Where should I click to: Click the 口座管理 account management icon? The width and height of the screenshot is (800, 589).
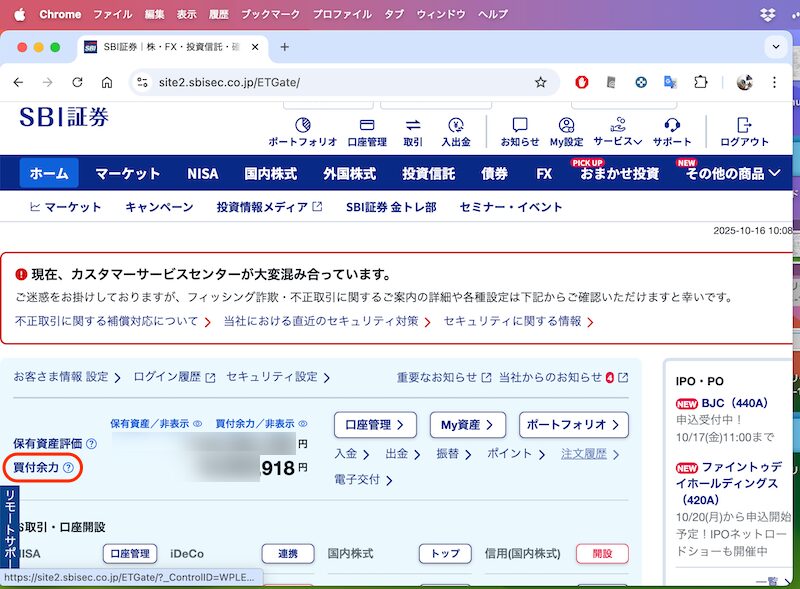click(x=367, y=126)
